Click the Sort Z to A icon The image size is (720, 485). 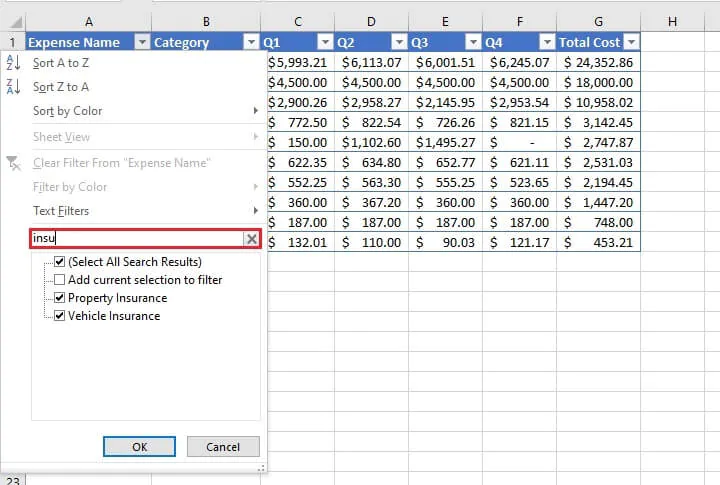tap(13, 86)
